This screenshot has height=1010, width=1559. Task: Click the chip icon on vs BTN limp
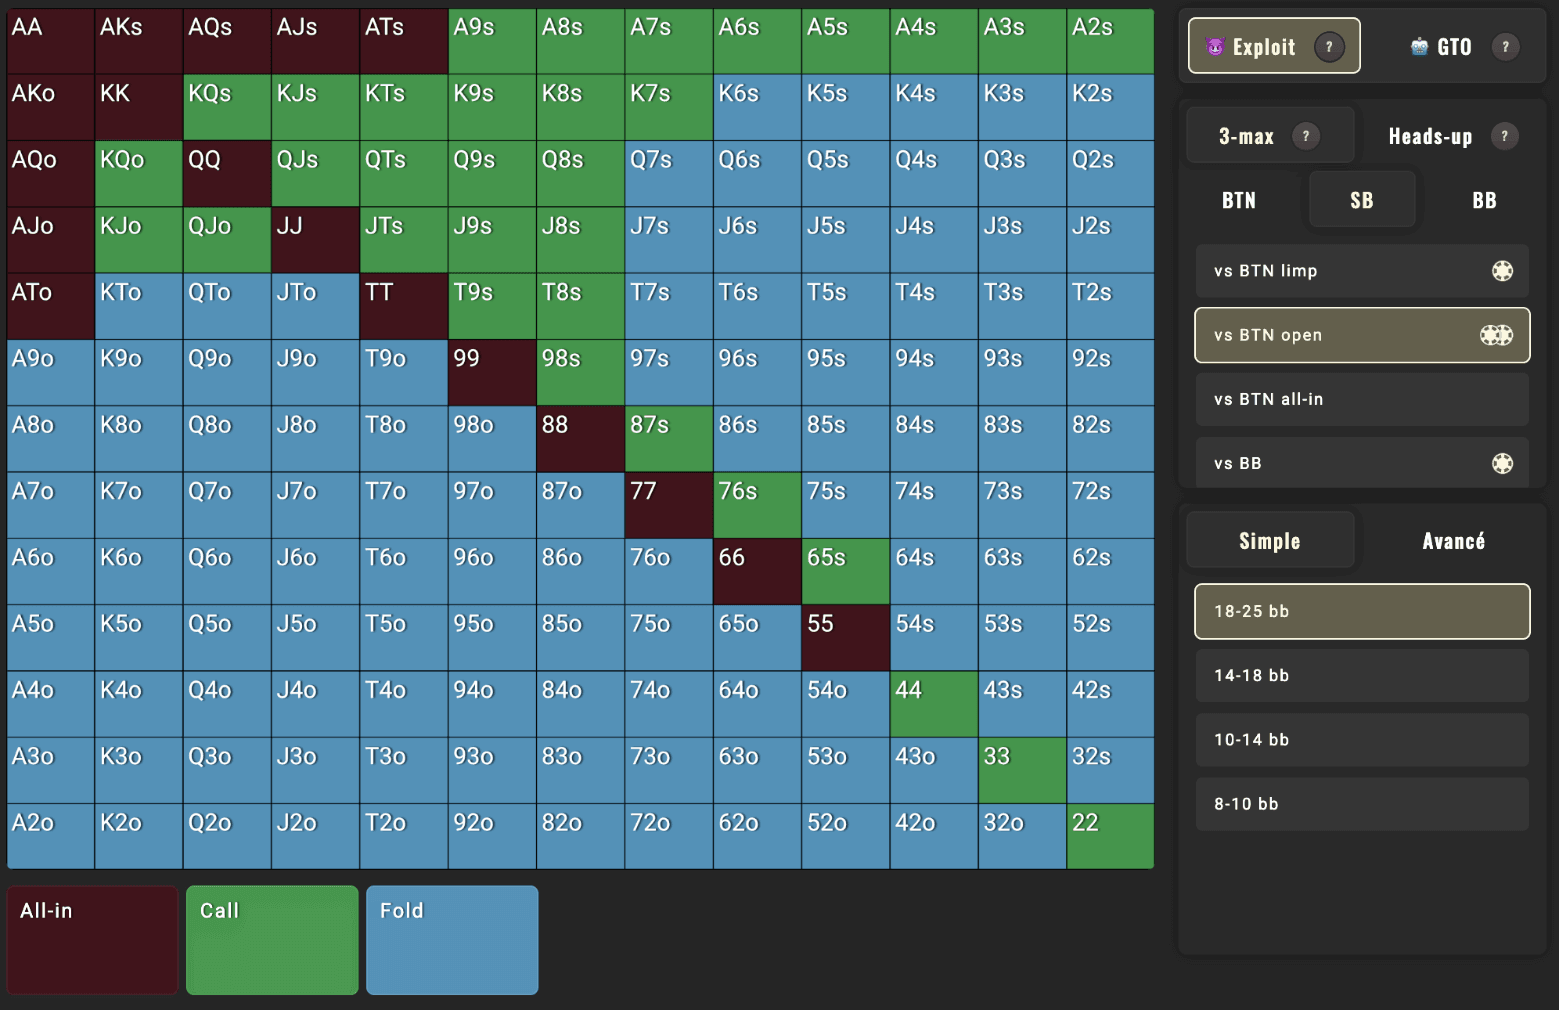click(x=1501, y=270)
